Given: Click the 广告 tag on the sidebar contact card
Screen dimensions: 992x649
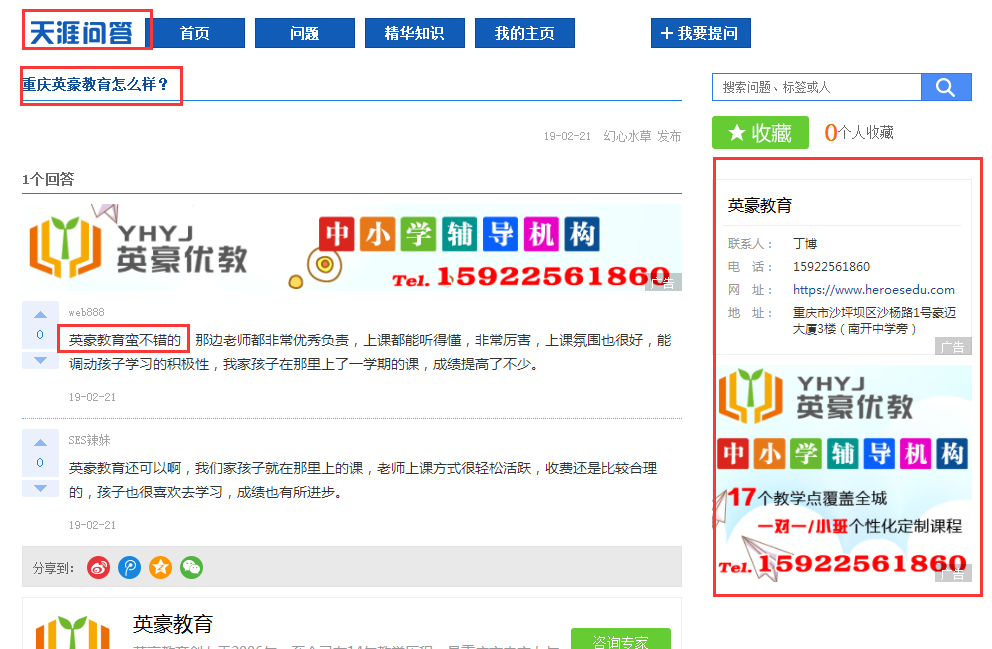Looking at the screenshot, I should click(x=953, y=347).
